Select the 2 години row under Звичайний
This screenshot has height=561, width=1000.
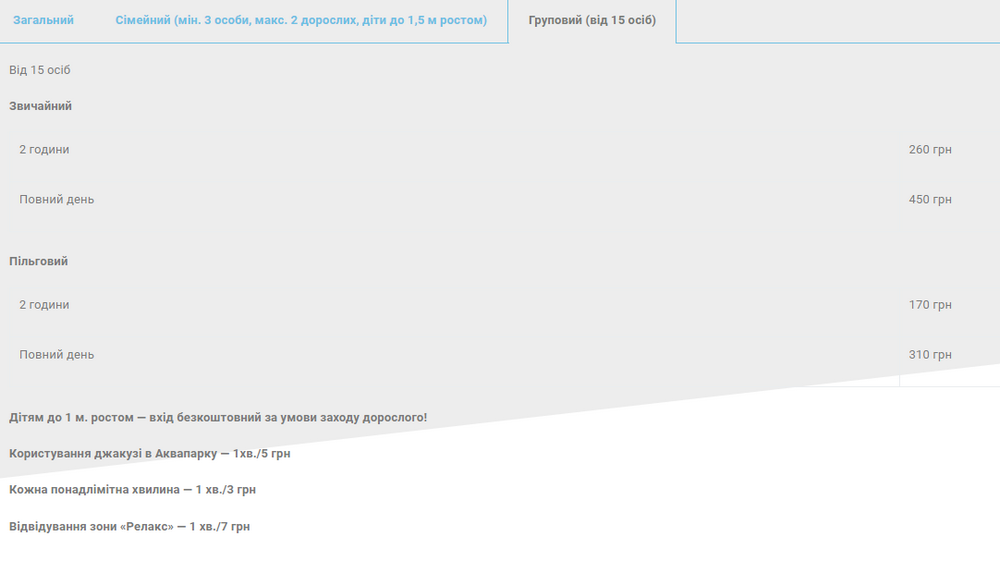click(x=44, y=150)
